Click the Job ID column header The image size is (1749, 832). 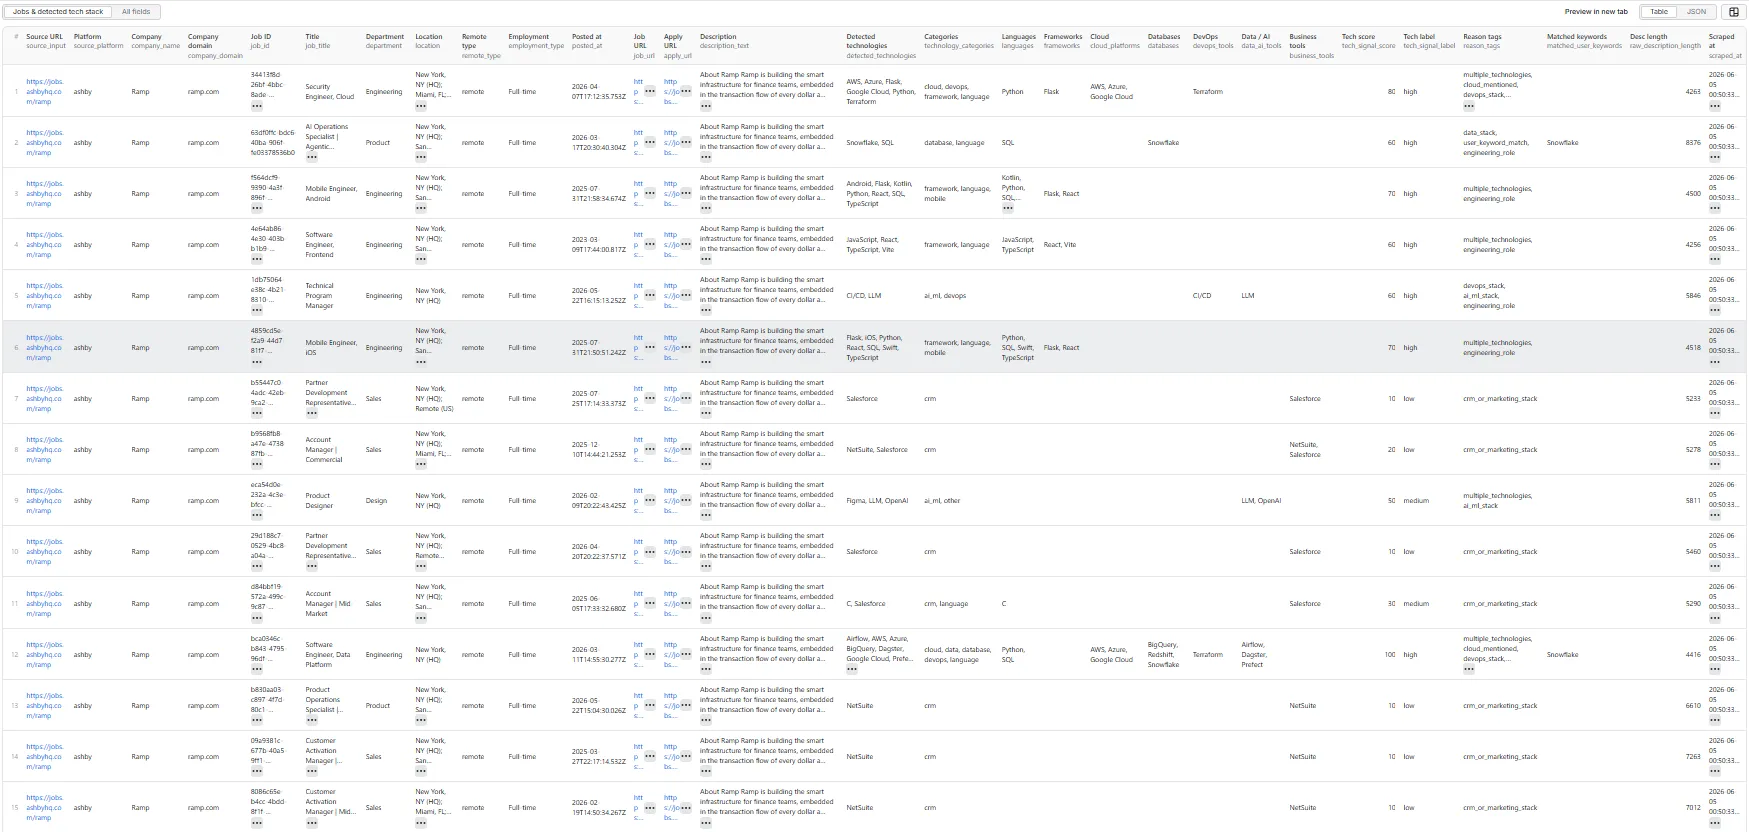tap(260, 41)
